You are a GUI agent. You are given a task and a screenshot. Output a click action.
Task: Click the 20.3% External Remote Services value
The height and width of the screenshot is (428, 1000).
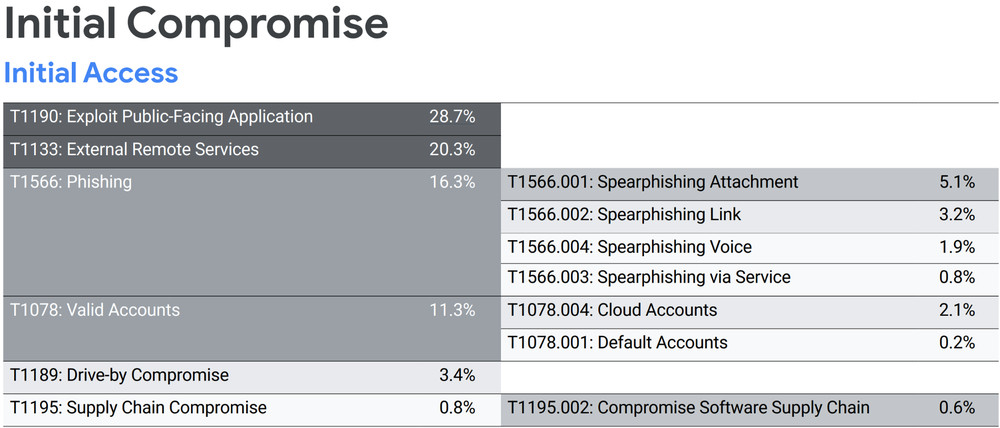point(452,150)
